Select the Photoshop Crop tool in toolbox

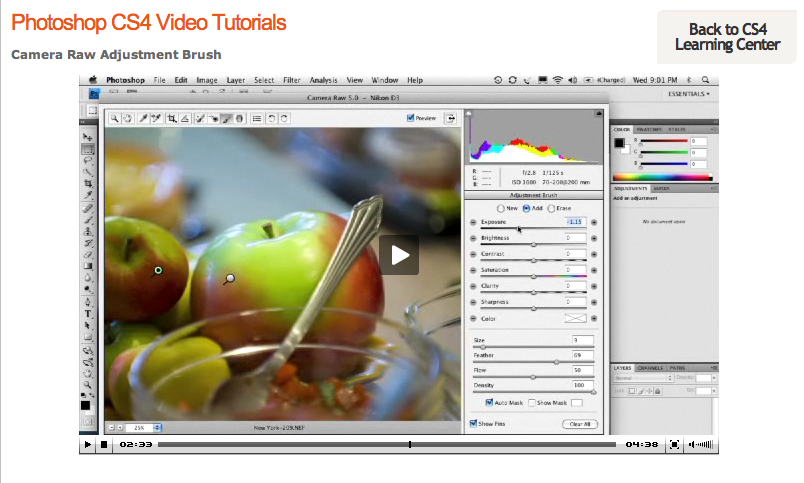click(88, 184)
